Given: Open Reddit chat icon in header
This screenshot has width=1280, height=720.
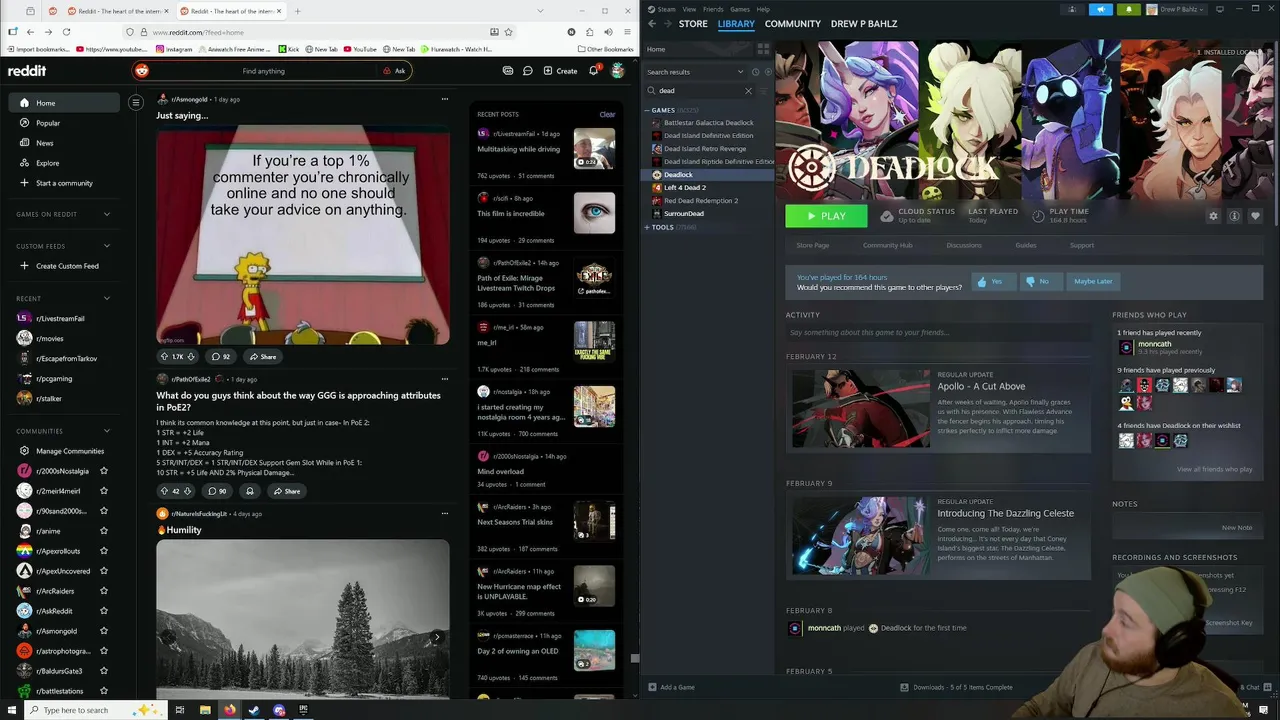Looking at the screenshot, I should coord(528,71).
